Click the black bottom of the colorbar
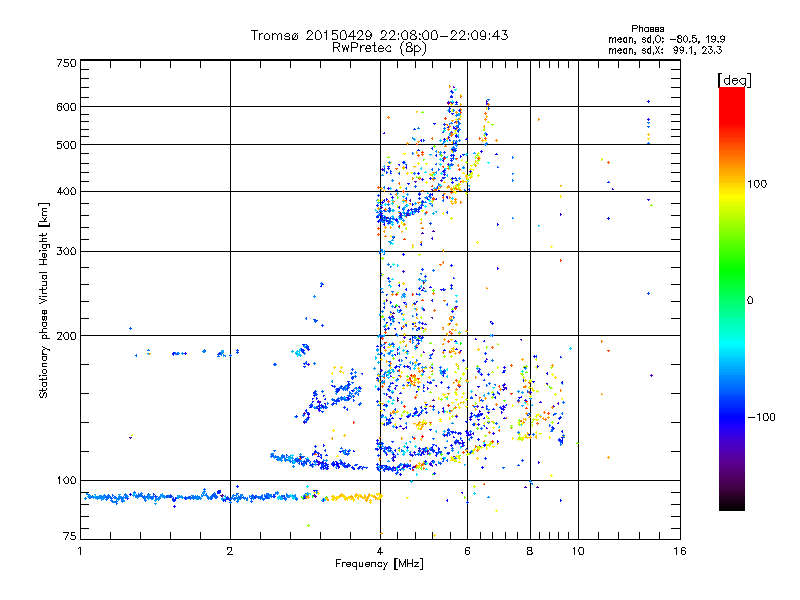 coord(732,503)
